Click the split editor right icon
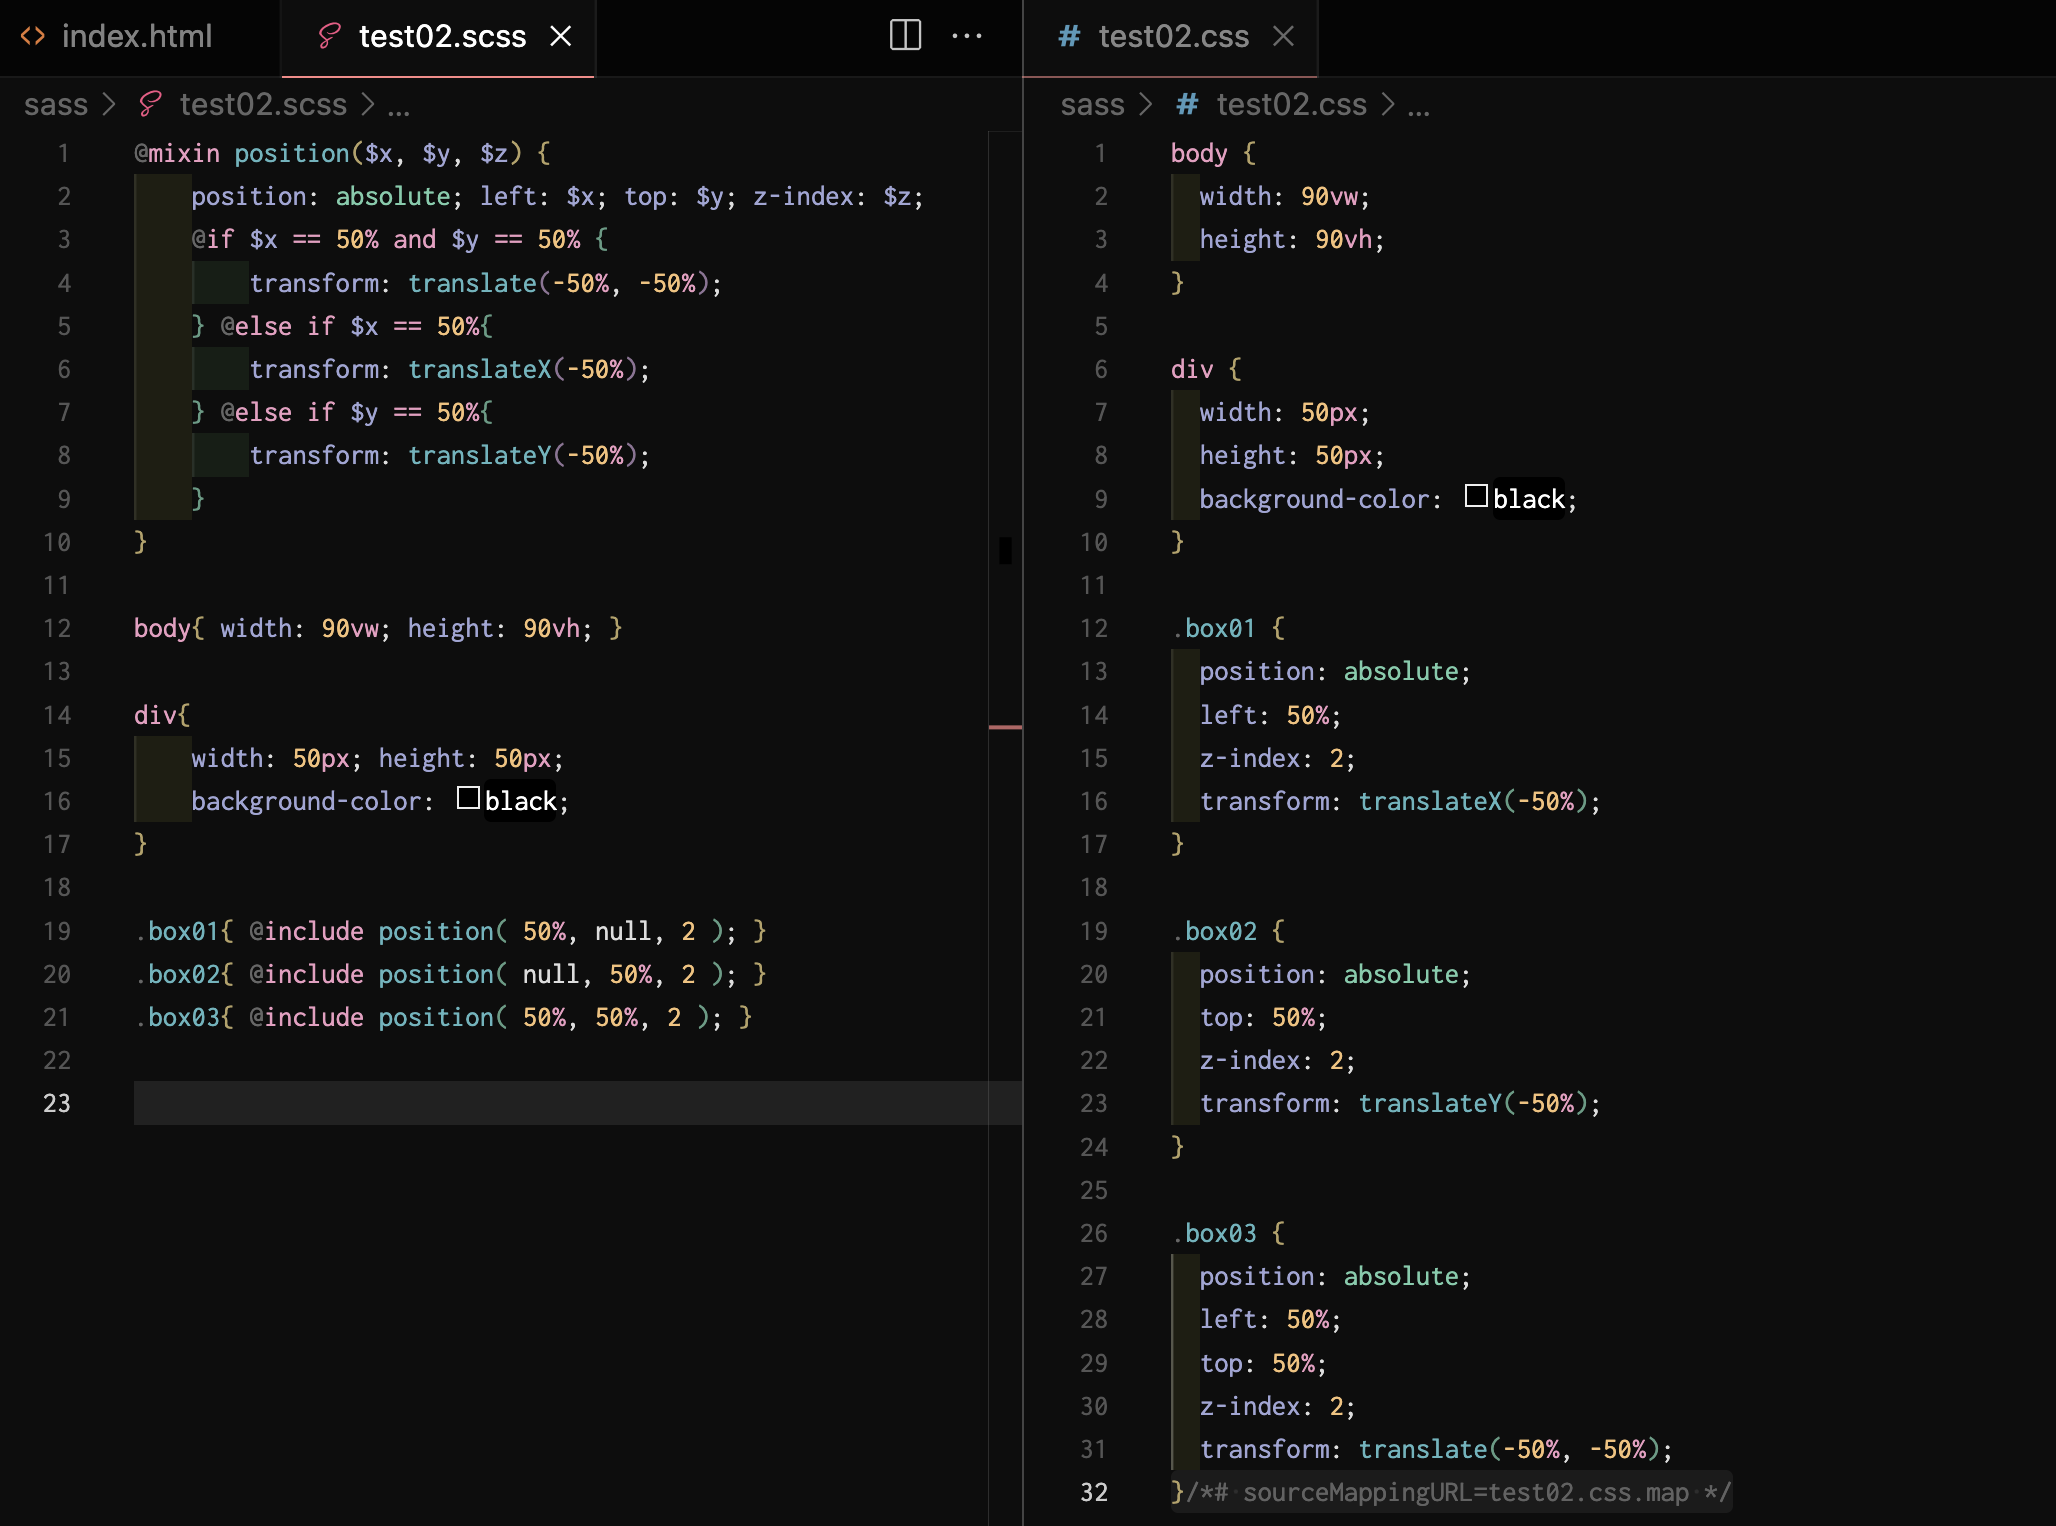 [x=905, y=36]
